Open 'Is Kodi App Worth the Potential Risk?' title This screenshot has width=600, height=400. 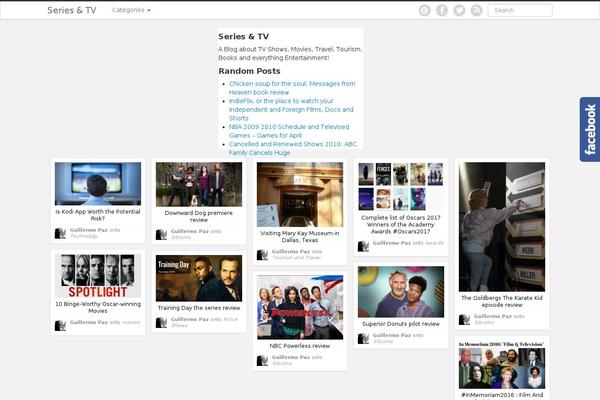(x=98, y=215)
